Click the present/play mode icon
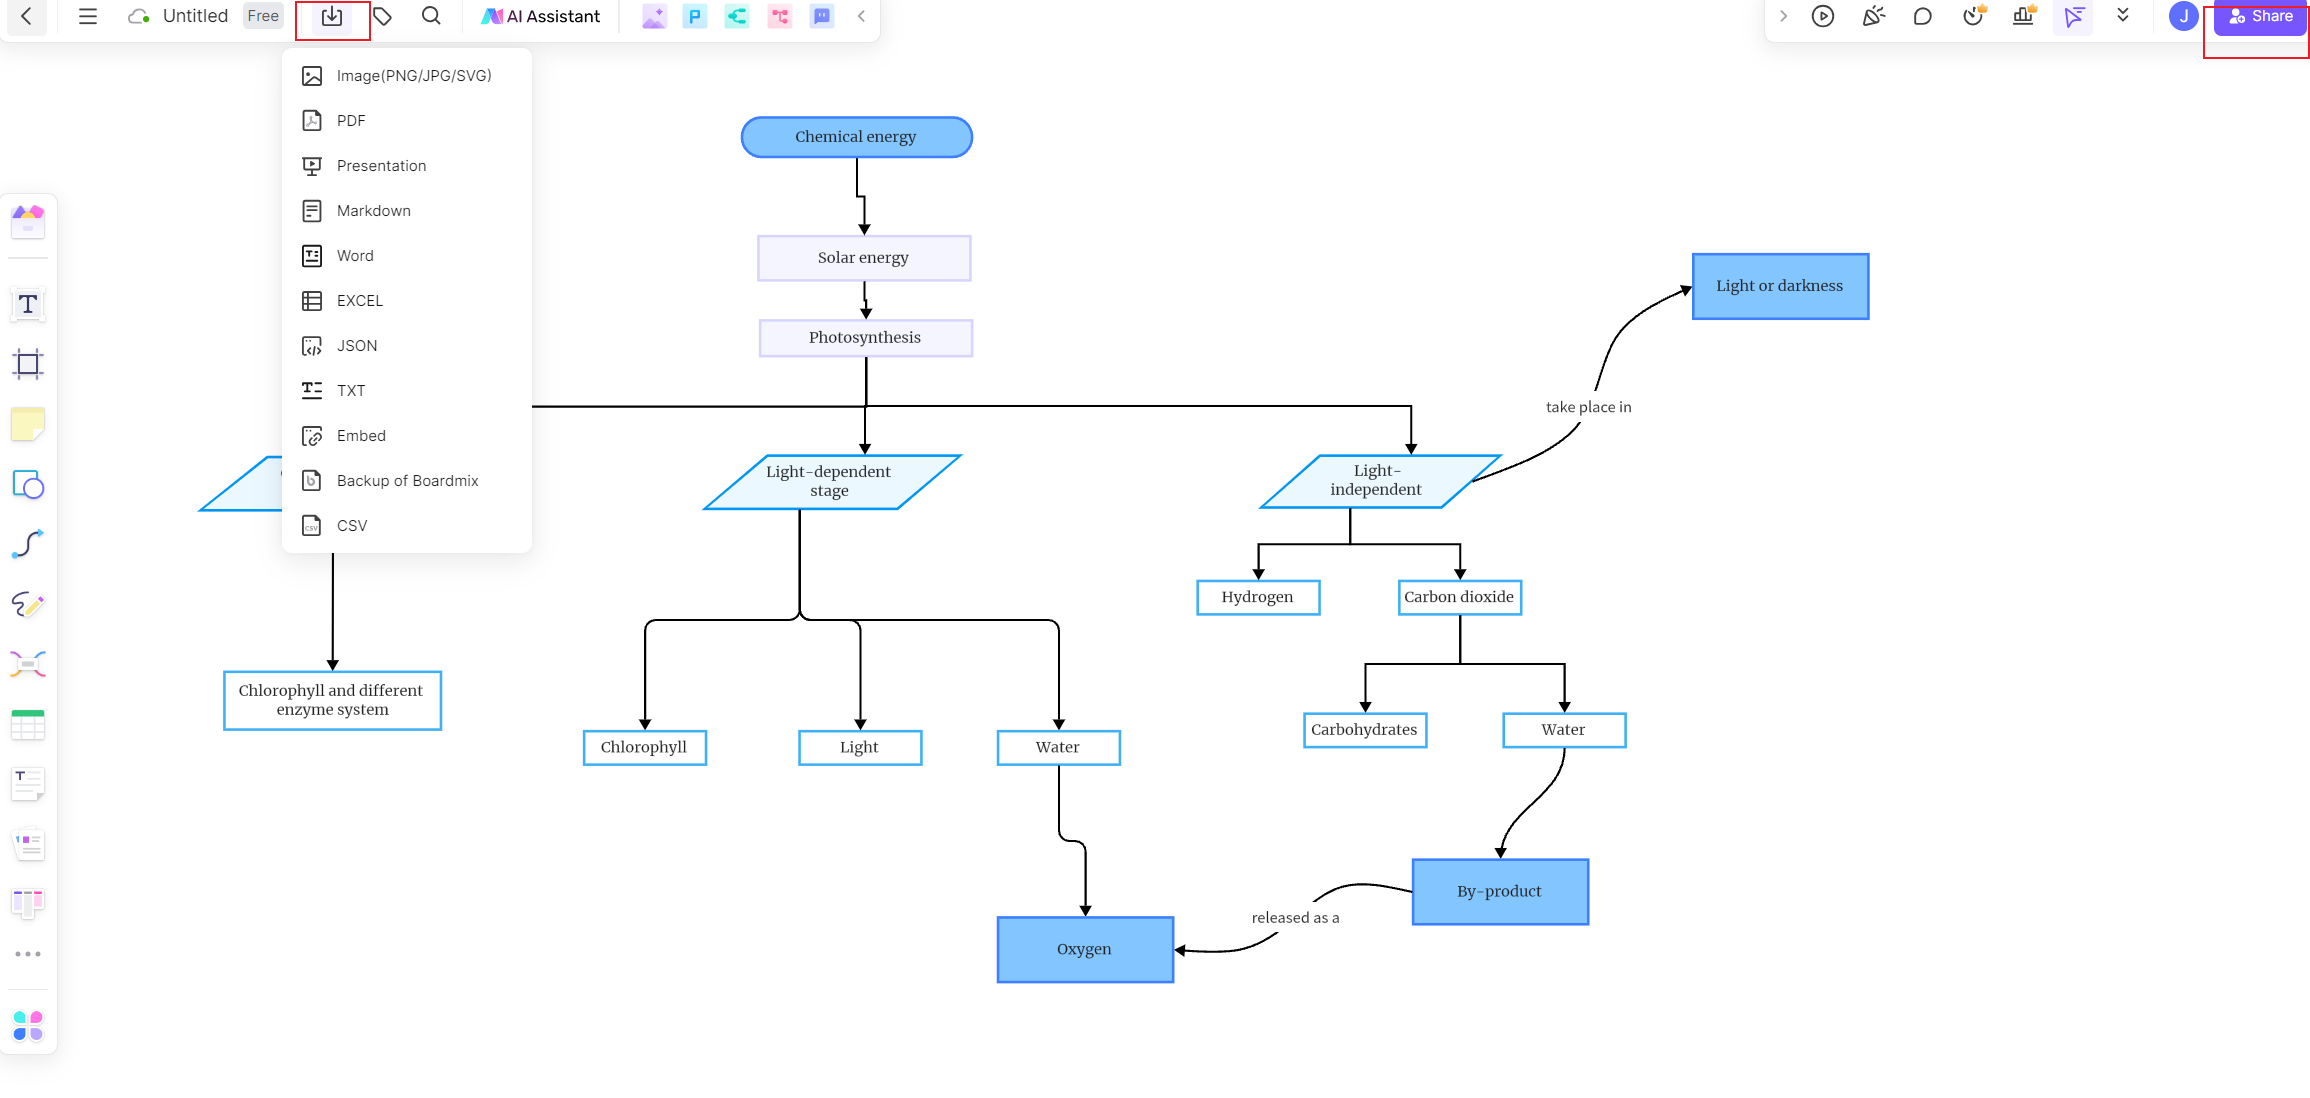The height and width of the screenshot is (1098, 2310). (x=1824, y=16)
